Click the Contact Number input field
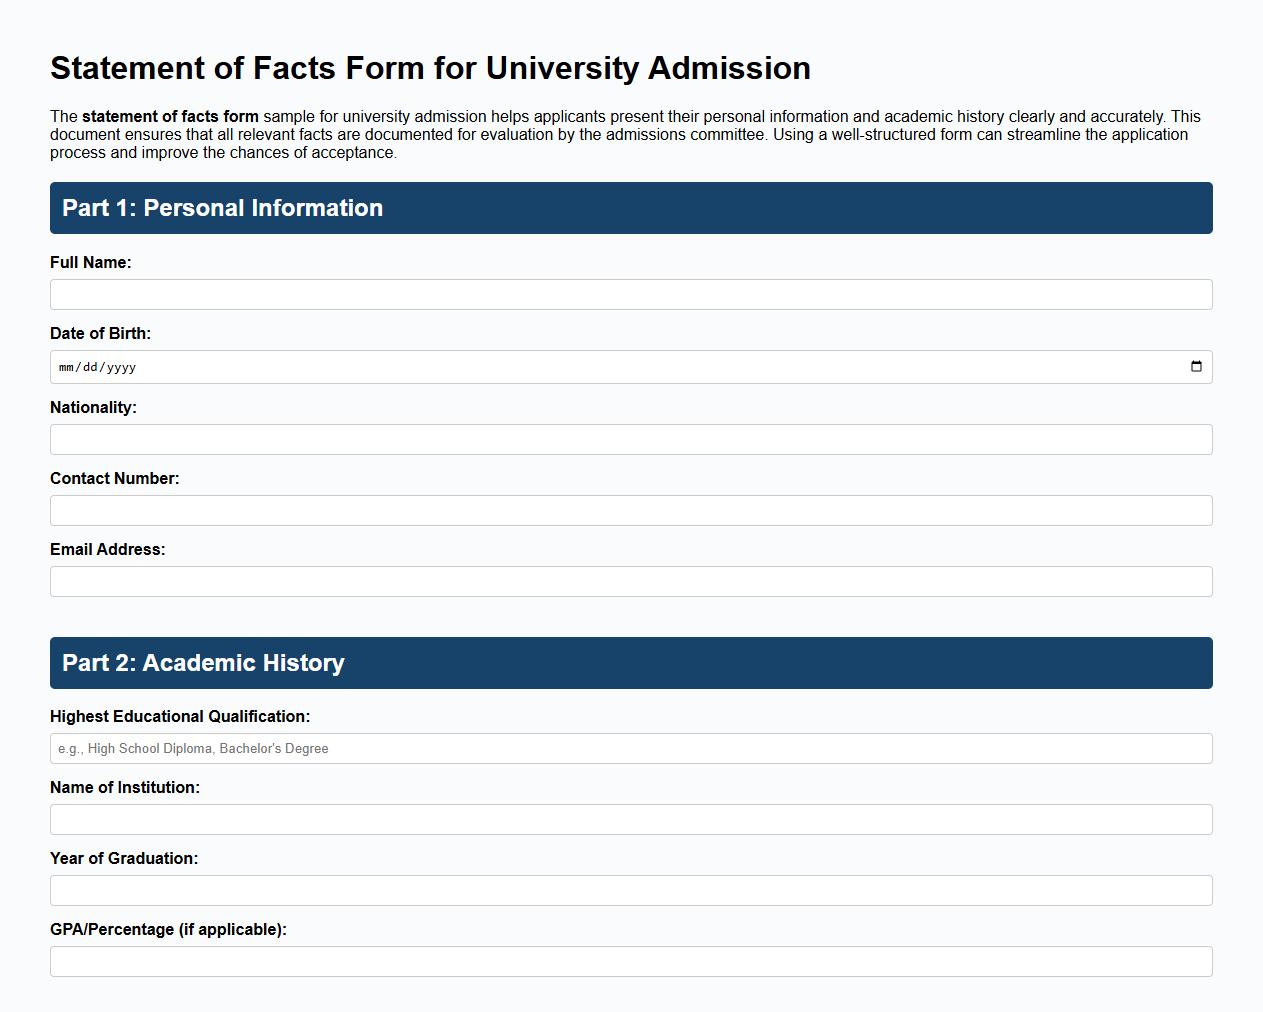Viewport: 1263px width, 1012px height. point(630,510)
